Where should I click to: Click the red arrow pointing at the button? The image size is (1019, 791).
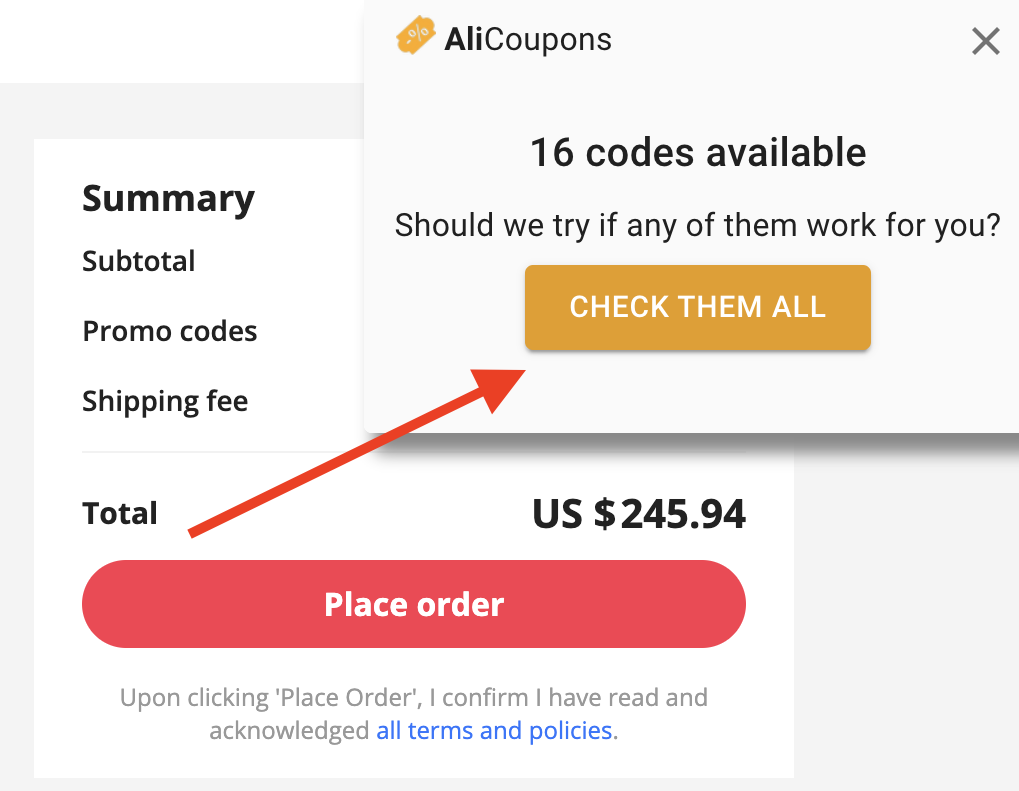click(360, 450)
